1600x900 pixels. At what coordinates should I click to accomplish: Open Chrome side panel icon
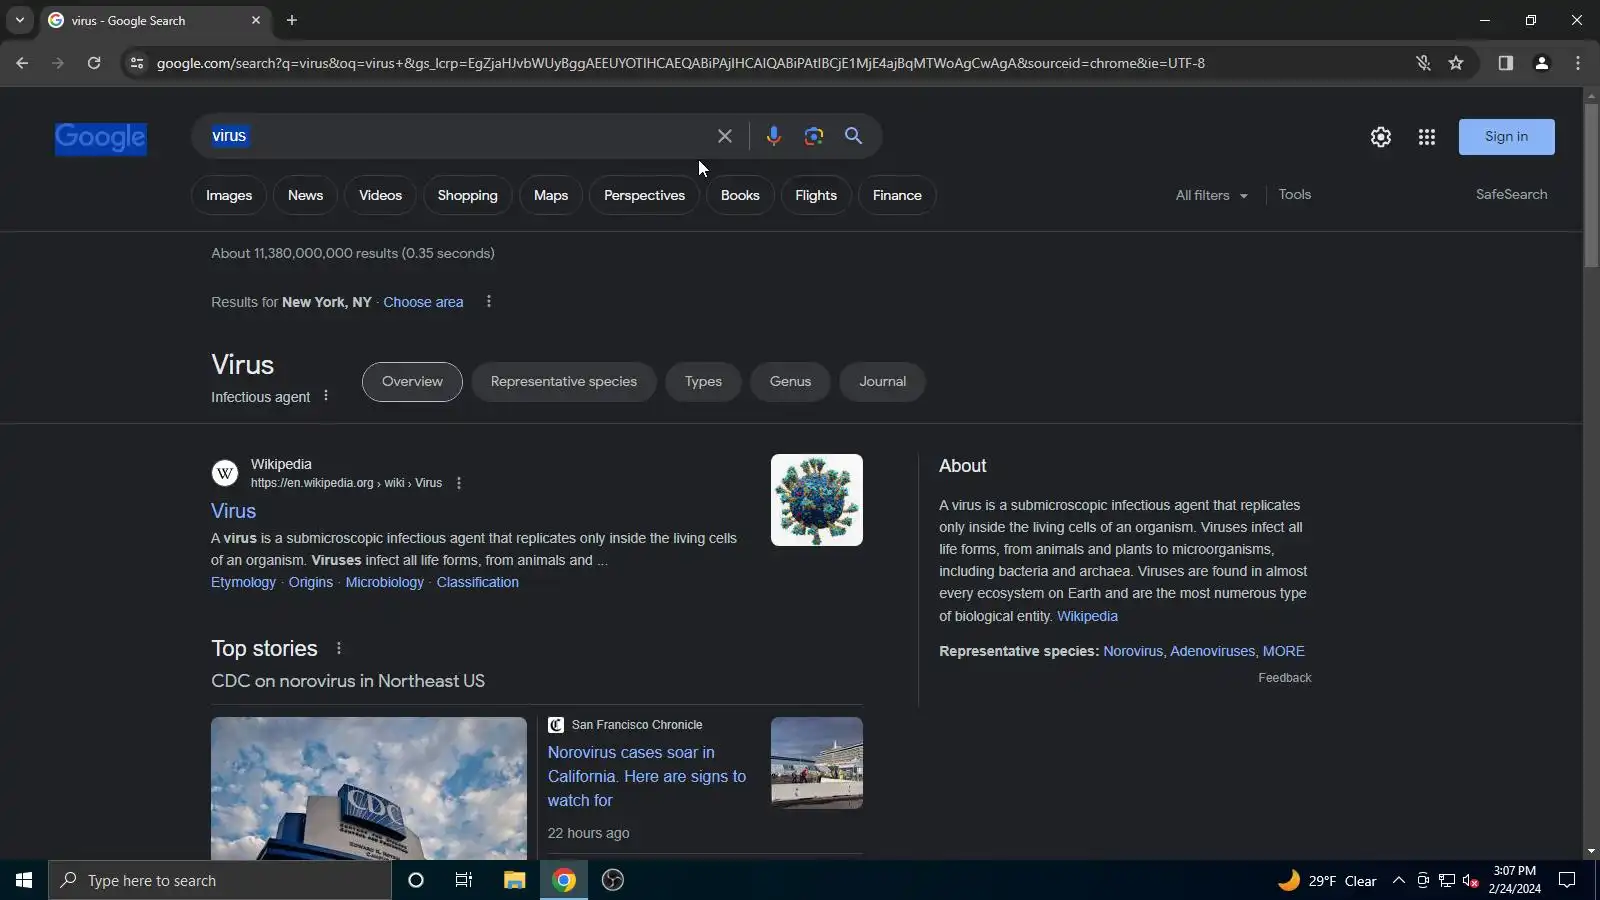point(1506,63)
